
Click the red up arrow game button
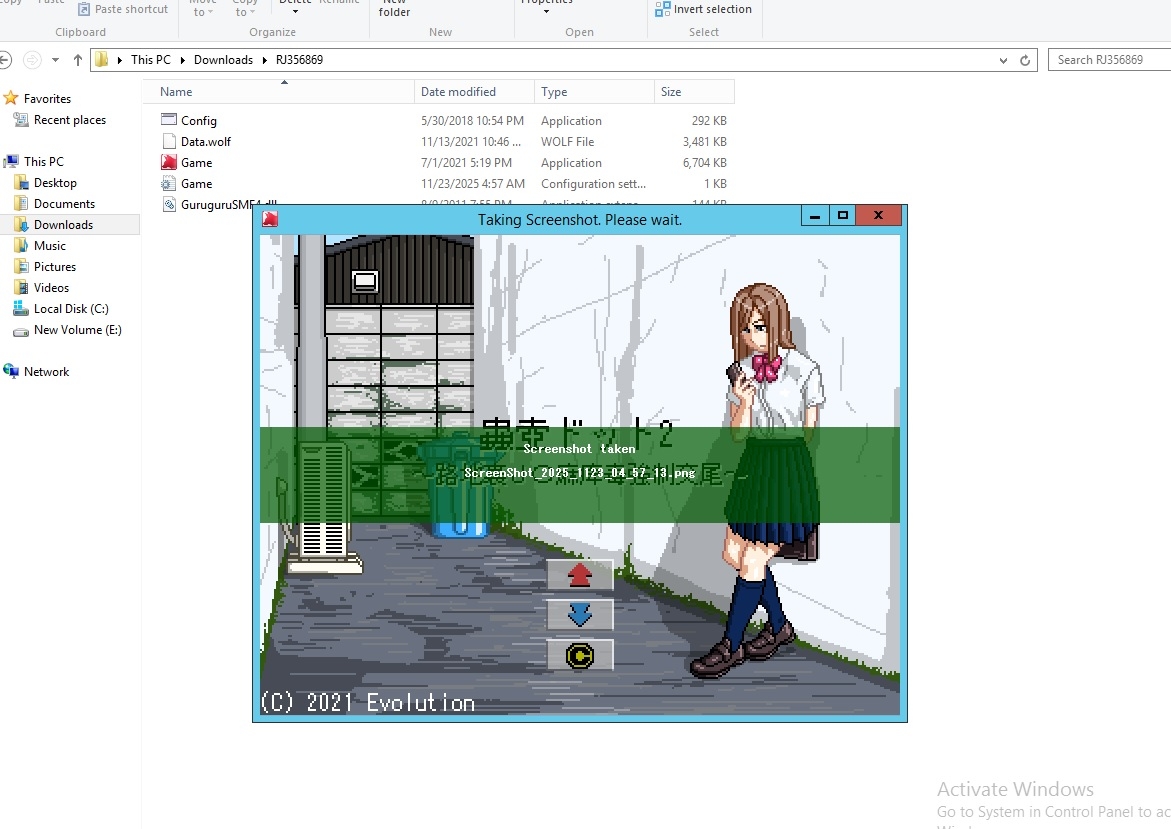pyautogui.click(x=580, y=575)
